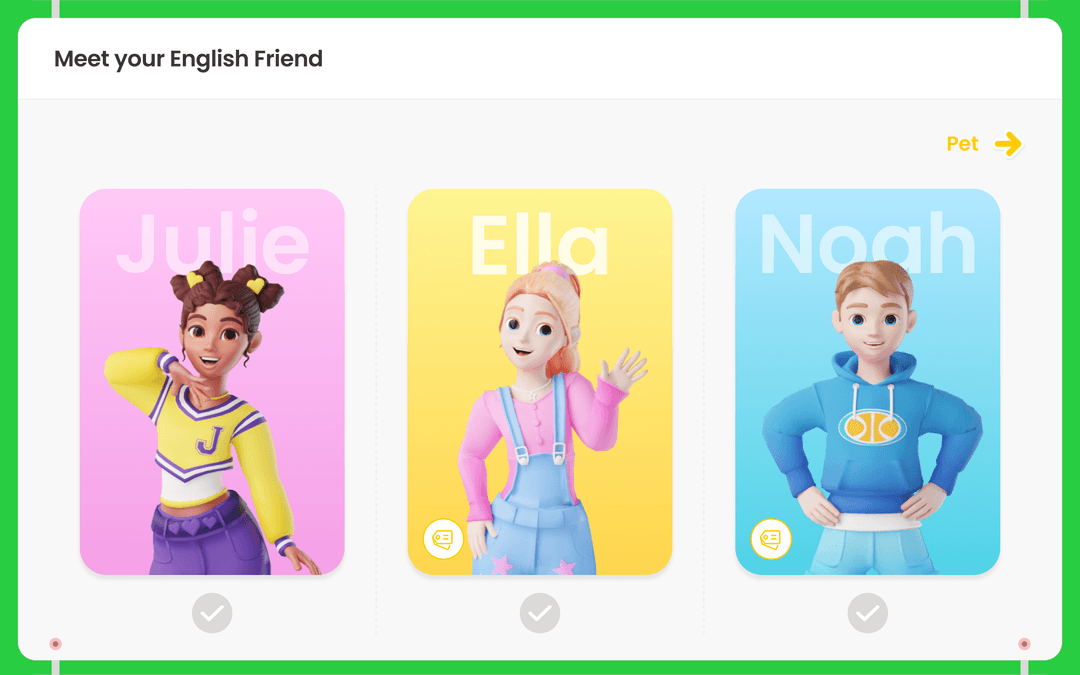1080x675 pixels.
Task: Select Julie using her checkmark circle
Action: 212,612
